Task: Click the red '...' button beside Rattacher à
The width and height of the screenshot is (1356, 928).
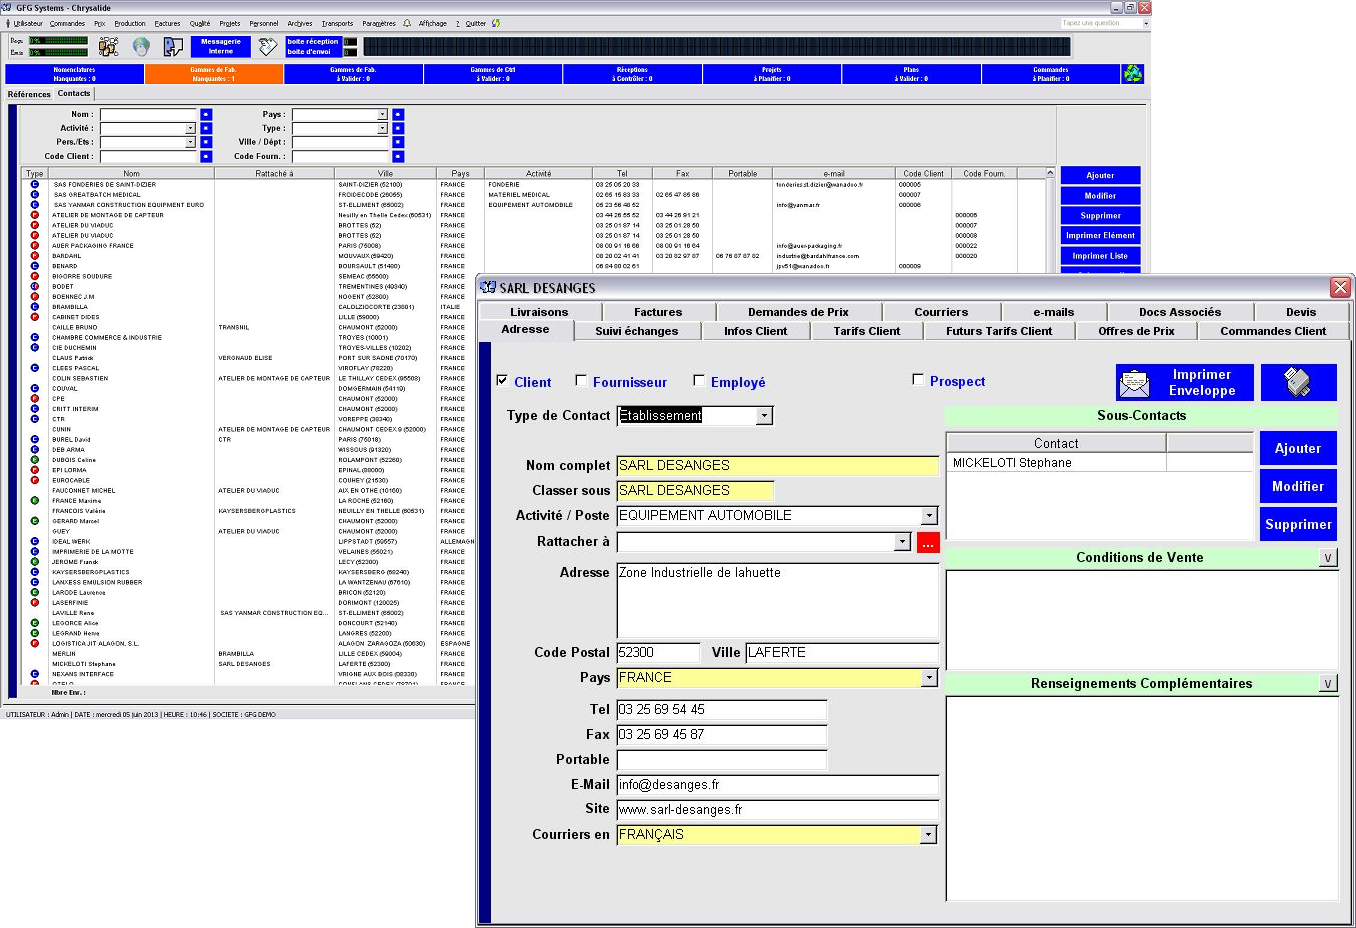Action: coord(928,542)
